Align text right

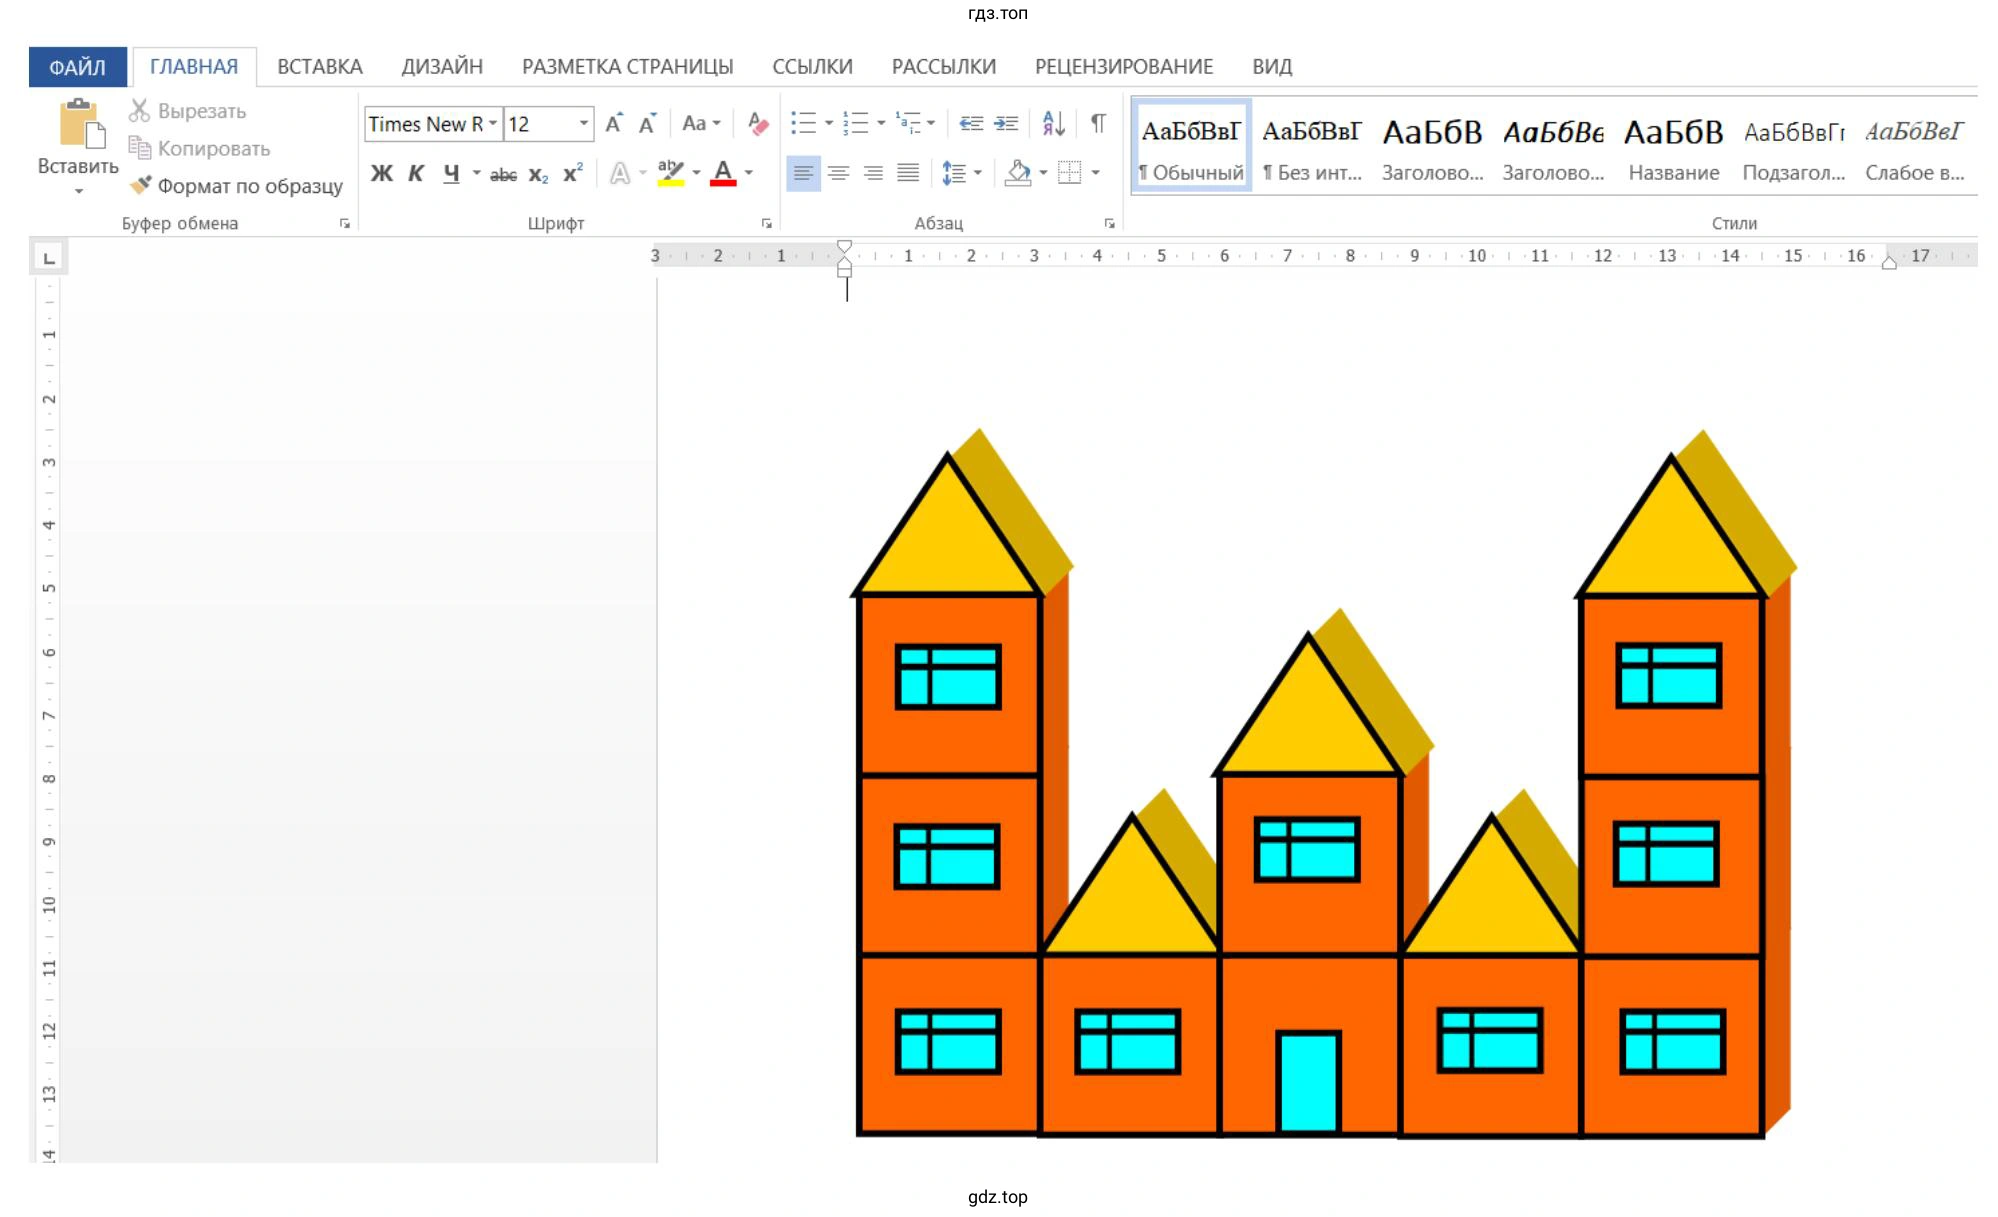click(873, 173)
